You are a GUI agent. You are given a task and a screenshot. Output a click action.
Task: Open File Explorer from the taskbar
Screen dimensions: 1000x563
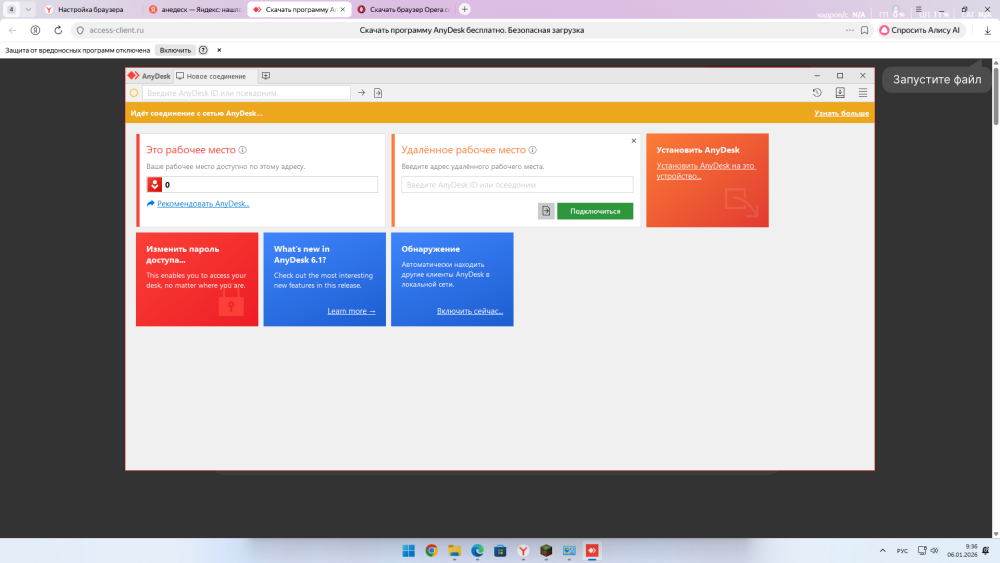tap(455, 551)
